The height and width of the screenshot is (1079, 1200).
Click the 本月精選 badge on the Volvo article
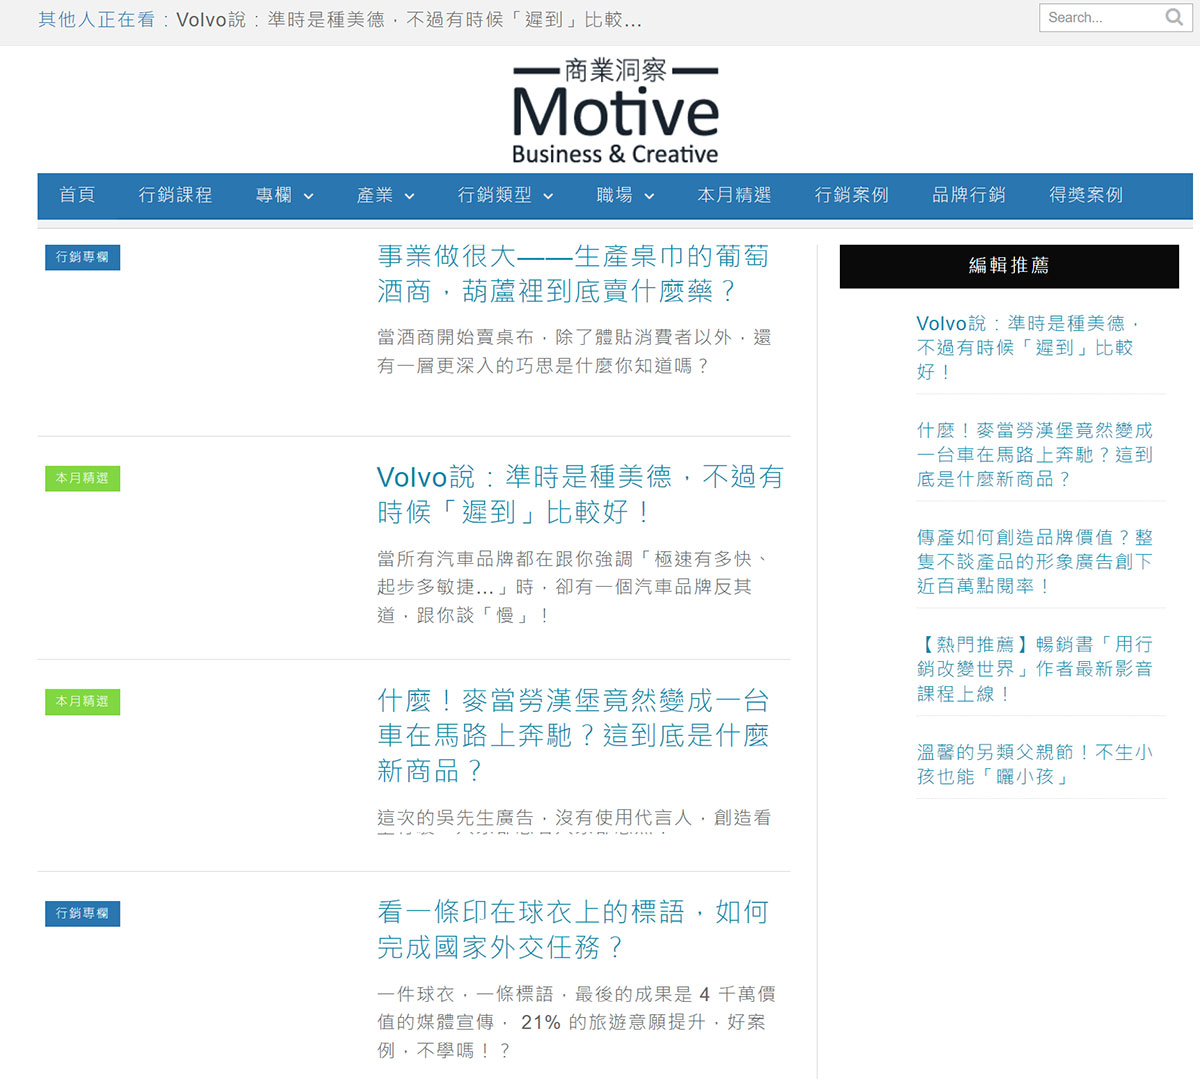coord(82,479)
